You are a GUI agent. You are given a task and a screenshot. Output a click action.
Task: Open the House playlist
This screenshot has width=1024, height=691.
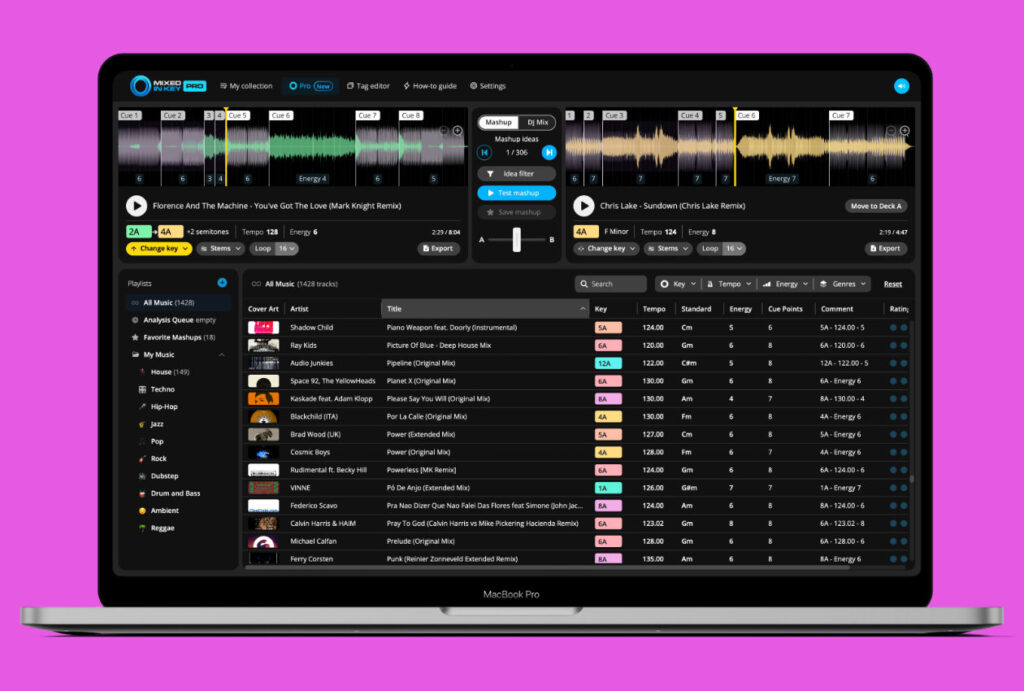[x=169, y=372]
